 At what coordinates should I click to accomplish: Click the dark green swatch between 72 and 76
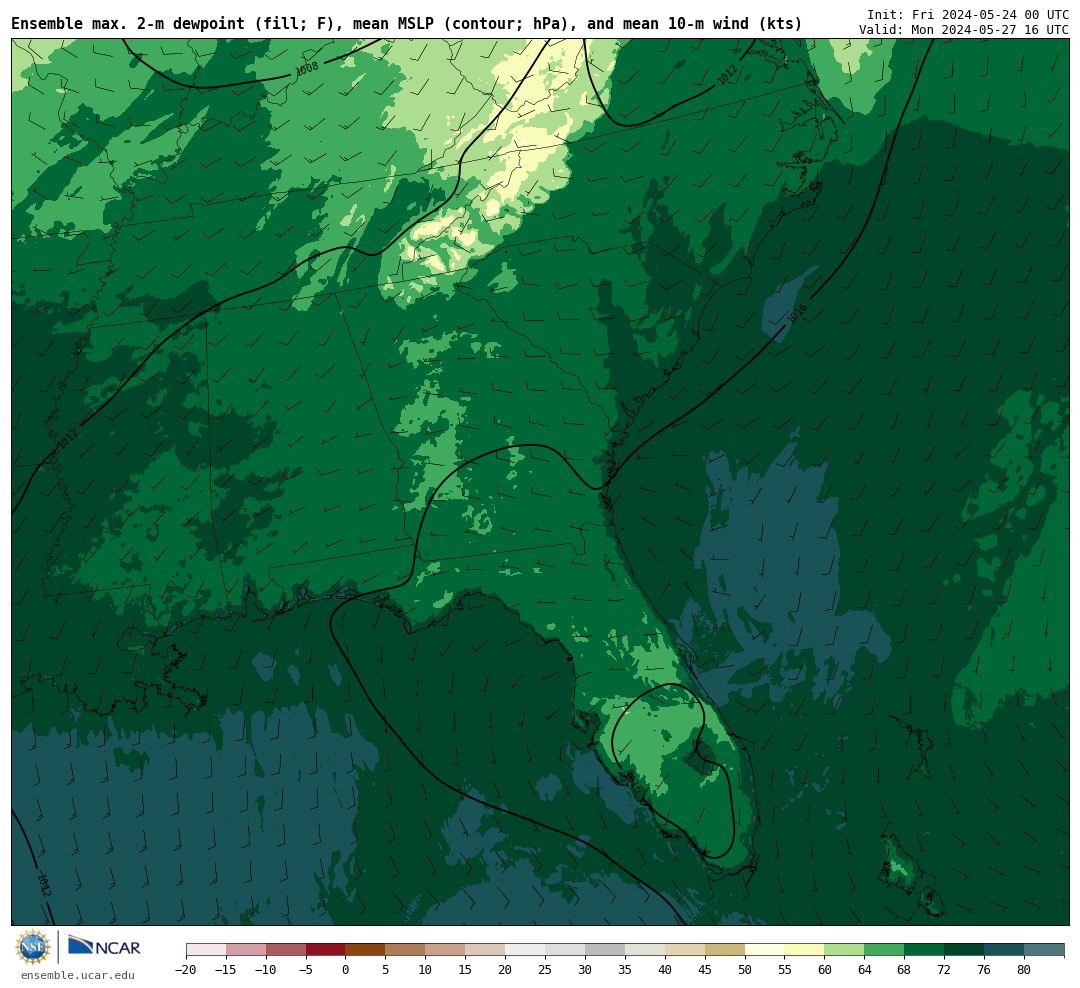pos(964,950)
